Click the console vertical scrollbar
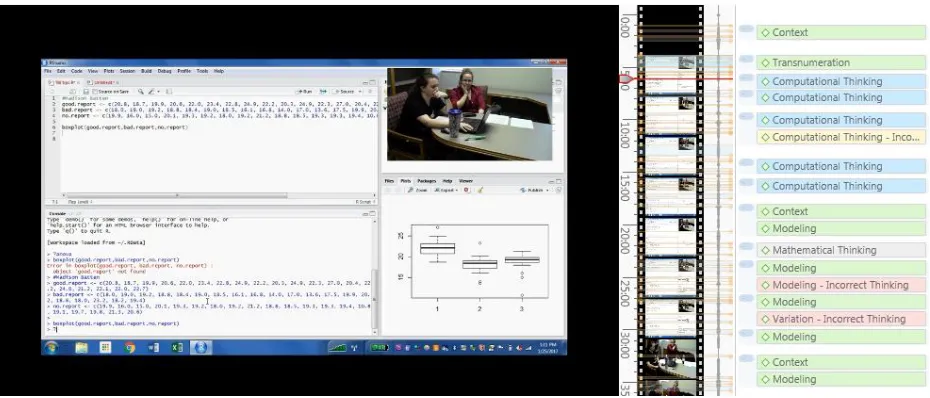The height and width of the screenshot is (398, 930). point(374,300)
